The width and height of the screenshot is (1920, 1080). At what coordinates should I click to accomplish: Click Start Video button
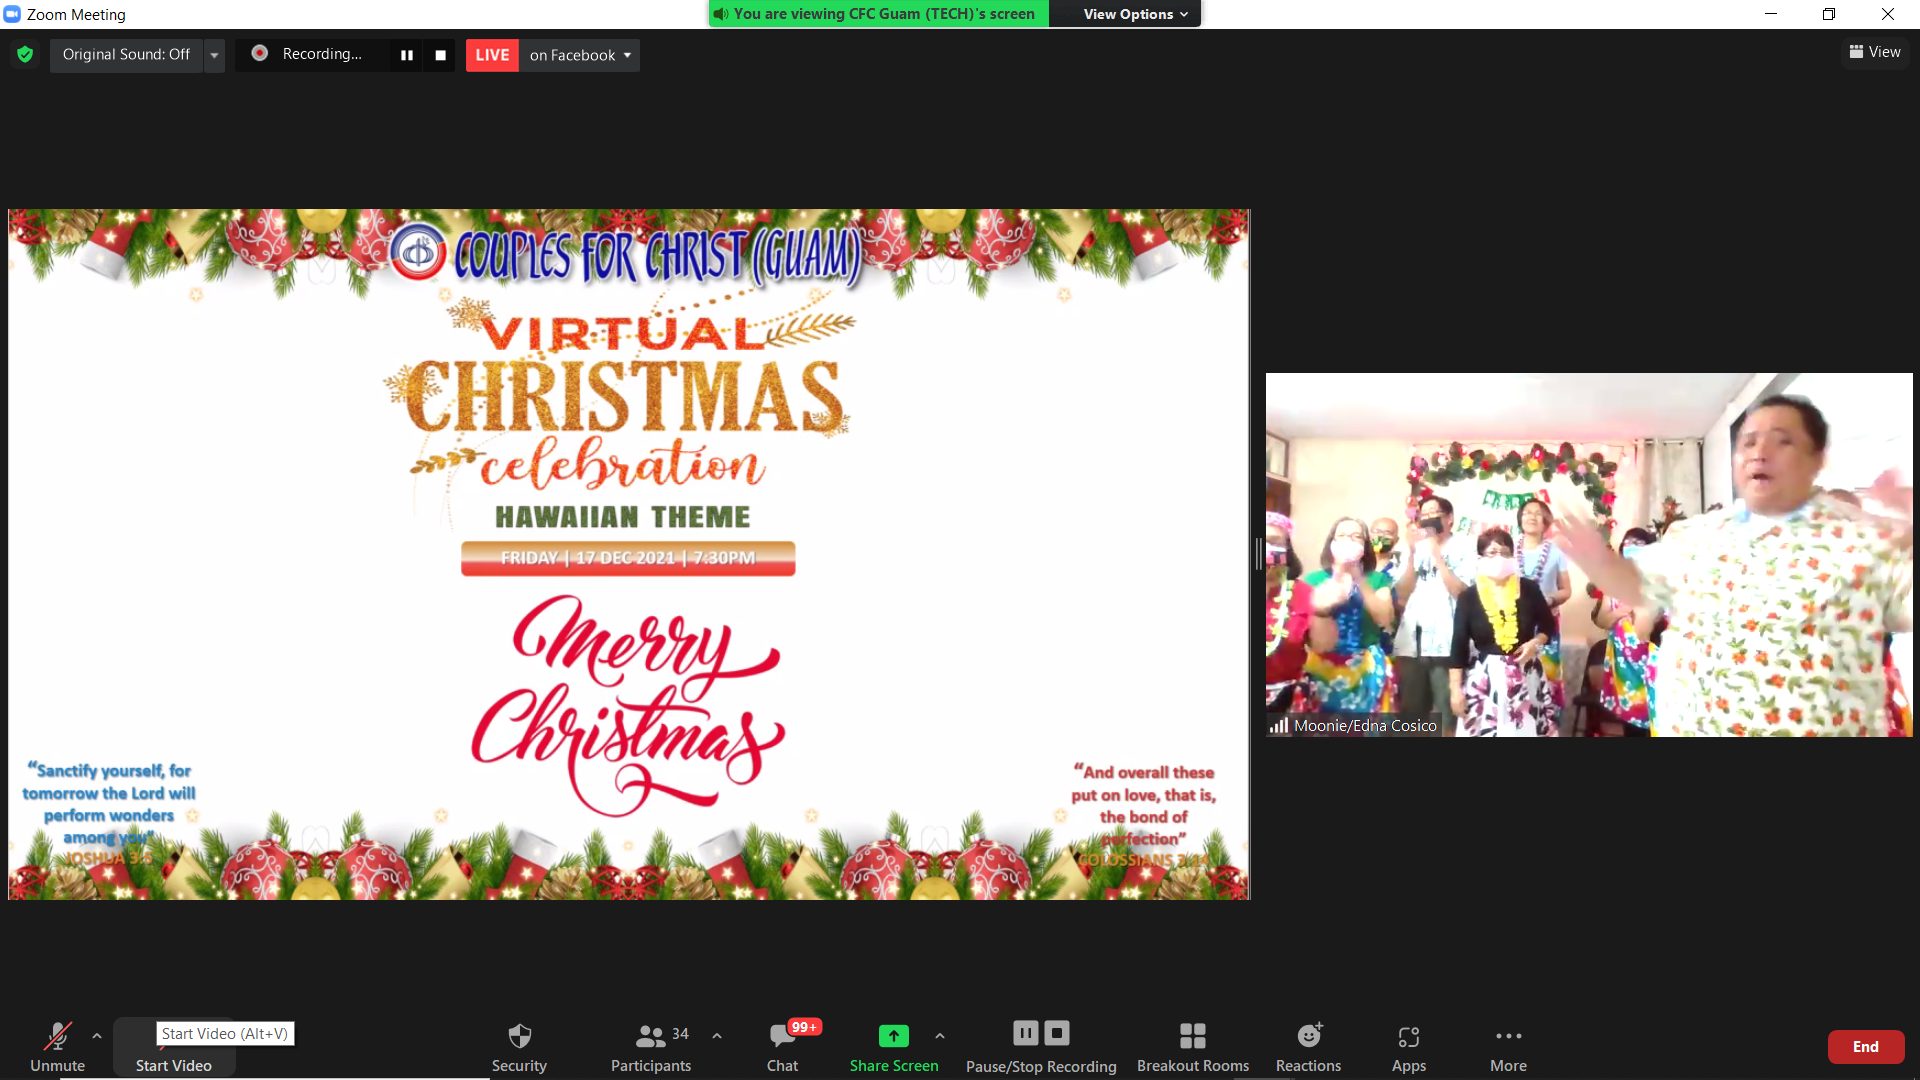(x=174, y=1048)
